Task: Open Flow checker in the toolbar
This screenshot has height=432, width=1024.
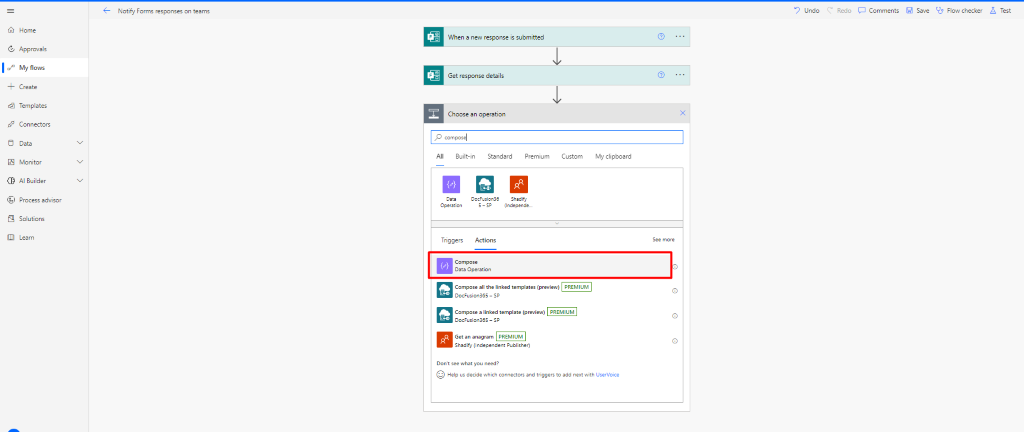Action: (959, 10)
